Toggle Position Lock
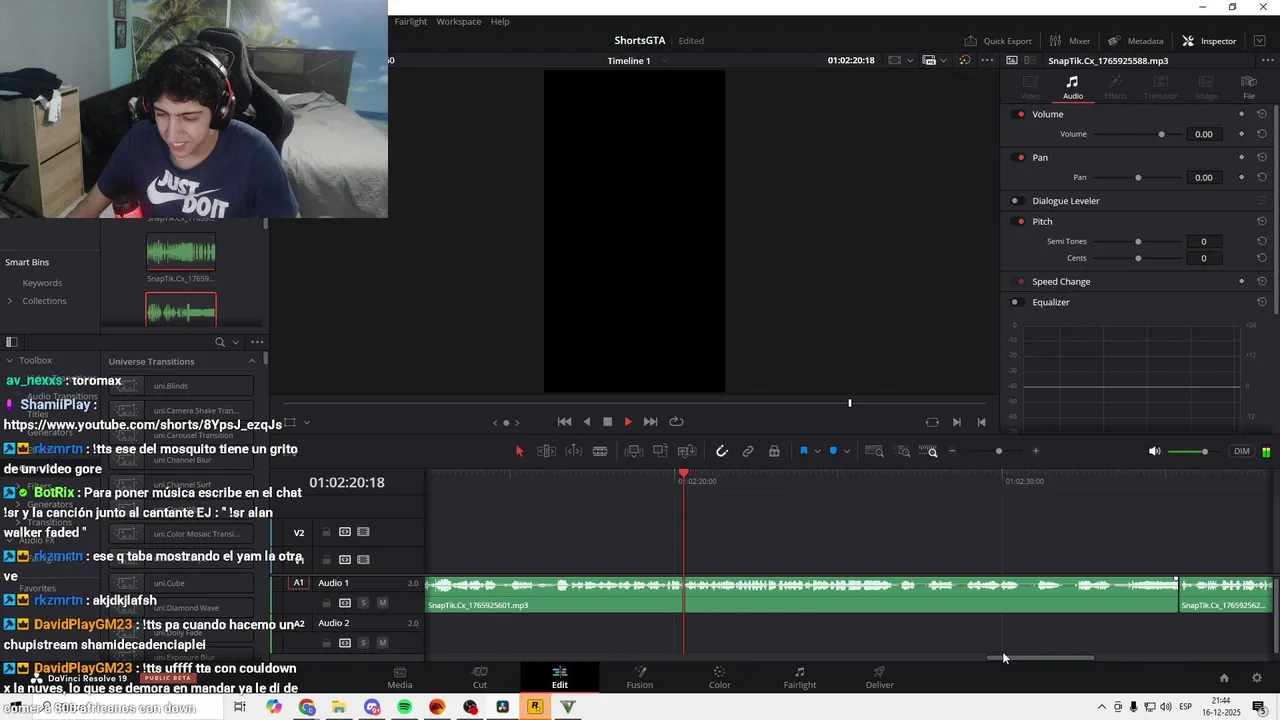Image resolution: width=1280 pixels, height=720 pixels. pyautogui.click(x=774, y=452)
